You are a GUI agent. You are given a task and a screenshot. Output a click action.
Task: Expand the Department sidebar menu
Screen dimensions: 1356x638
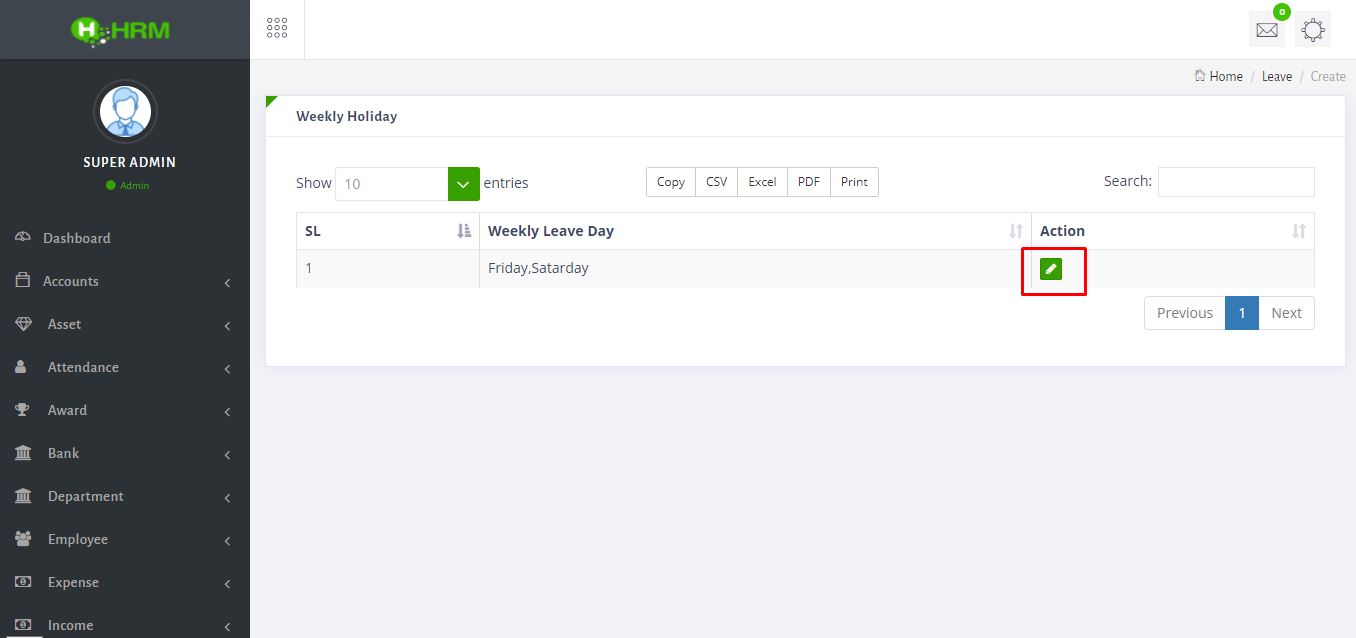(86, 495)
